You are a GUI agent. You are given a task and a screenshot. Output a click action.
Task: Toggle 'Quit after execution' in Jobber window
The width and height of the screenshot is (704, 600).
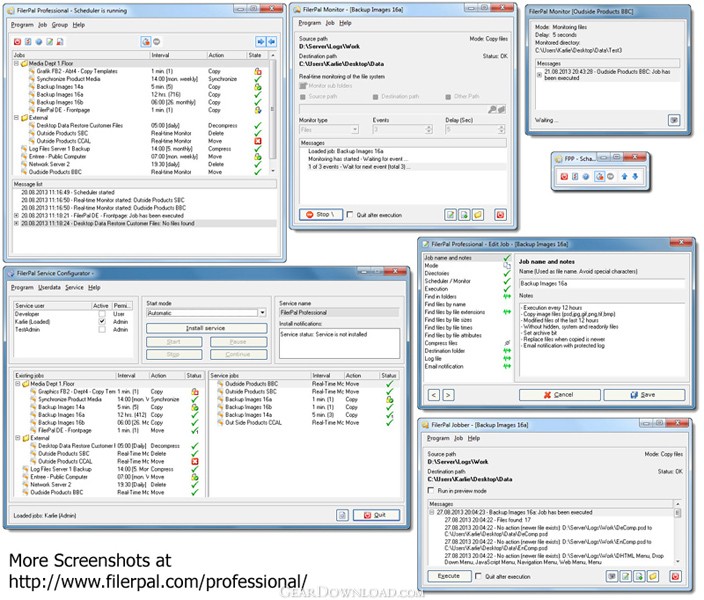479,576
